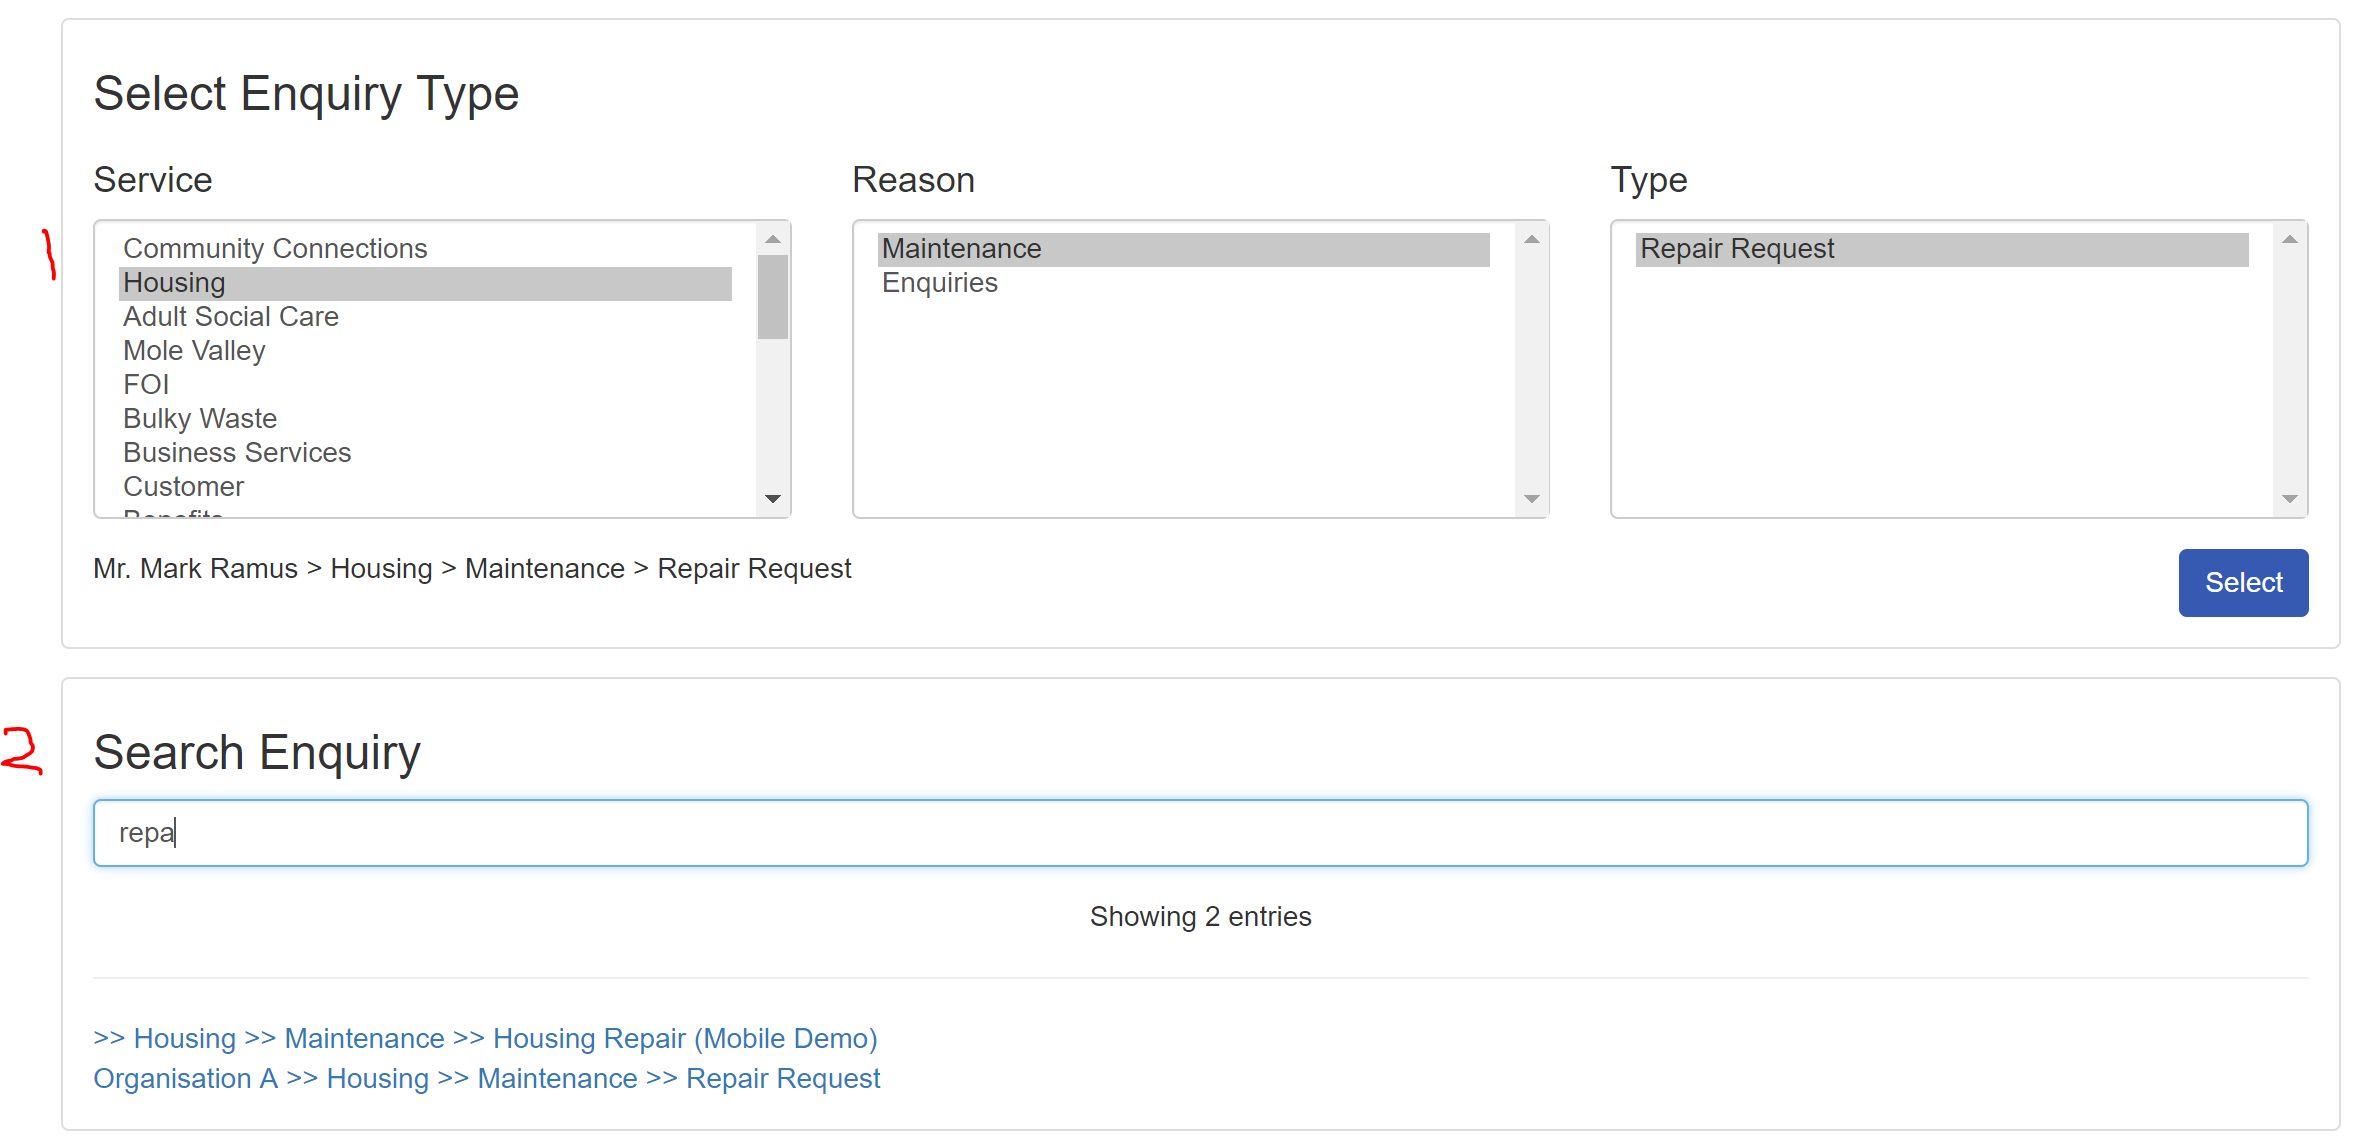Click the Select button

point(2242,582)
